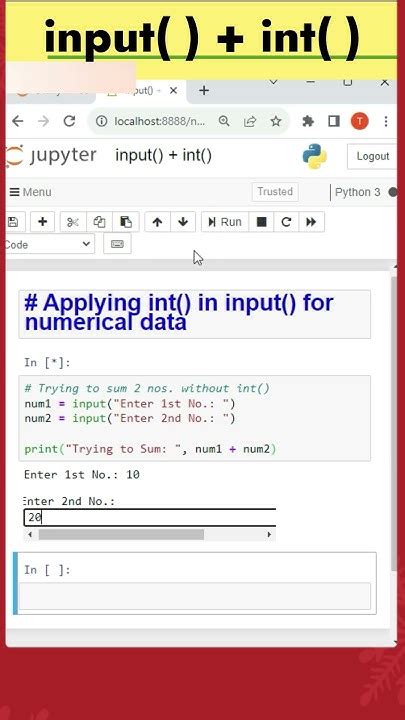Insert a cell below with plus
405x720 pixels.
point(43,222)
